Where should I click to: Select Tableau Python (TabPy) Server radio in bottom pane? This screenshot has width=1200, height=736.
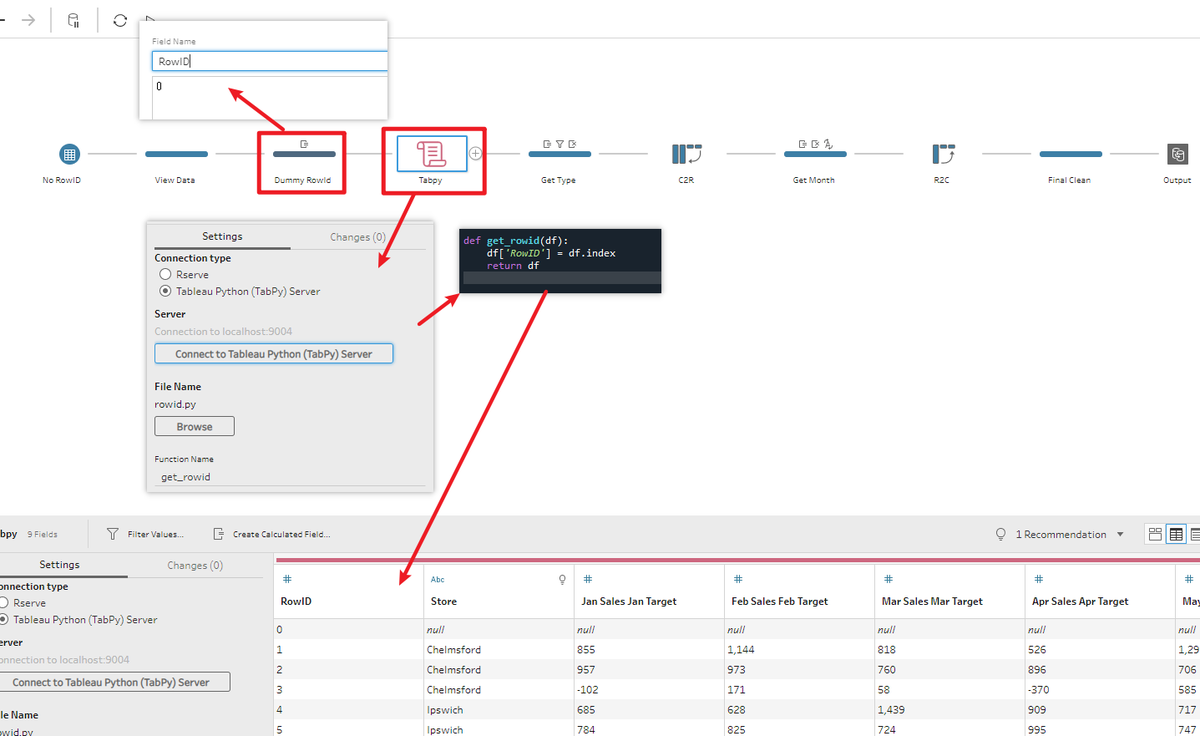tap(5, 620)
